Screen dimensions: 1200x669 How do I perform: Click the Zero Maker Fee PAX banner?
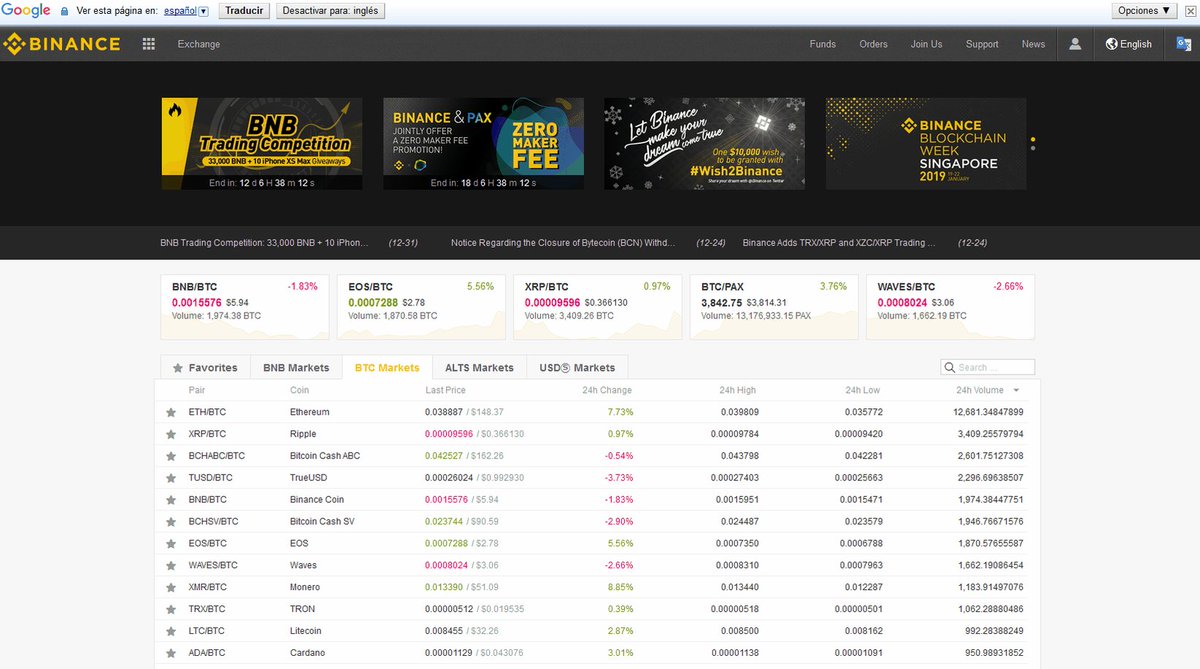coord(484,143)
